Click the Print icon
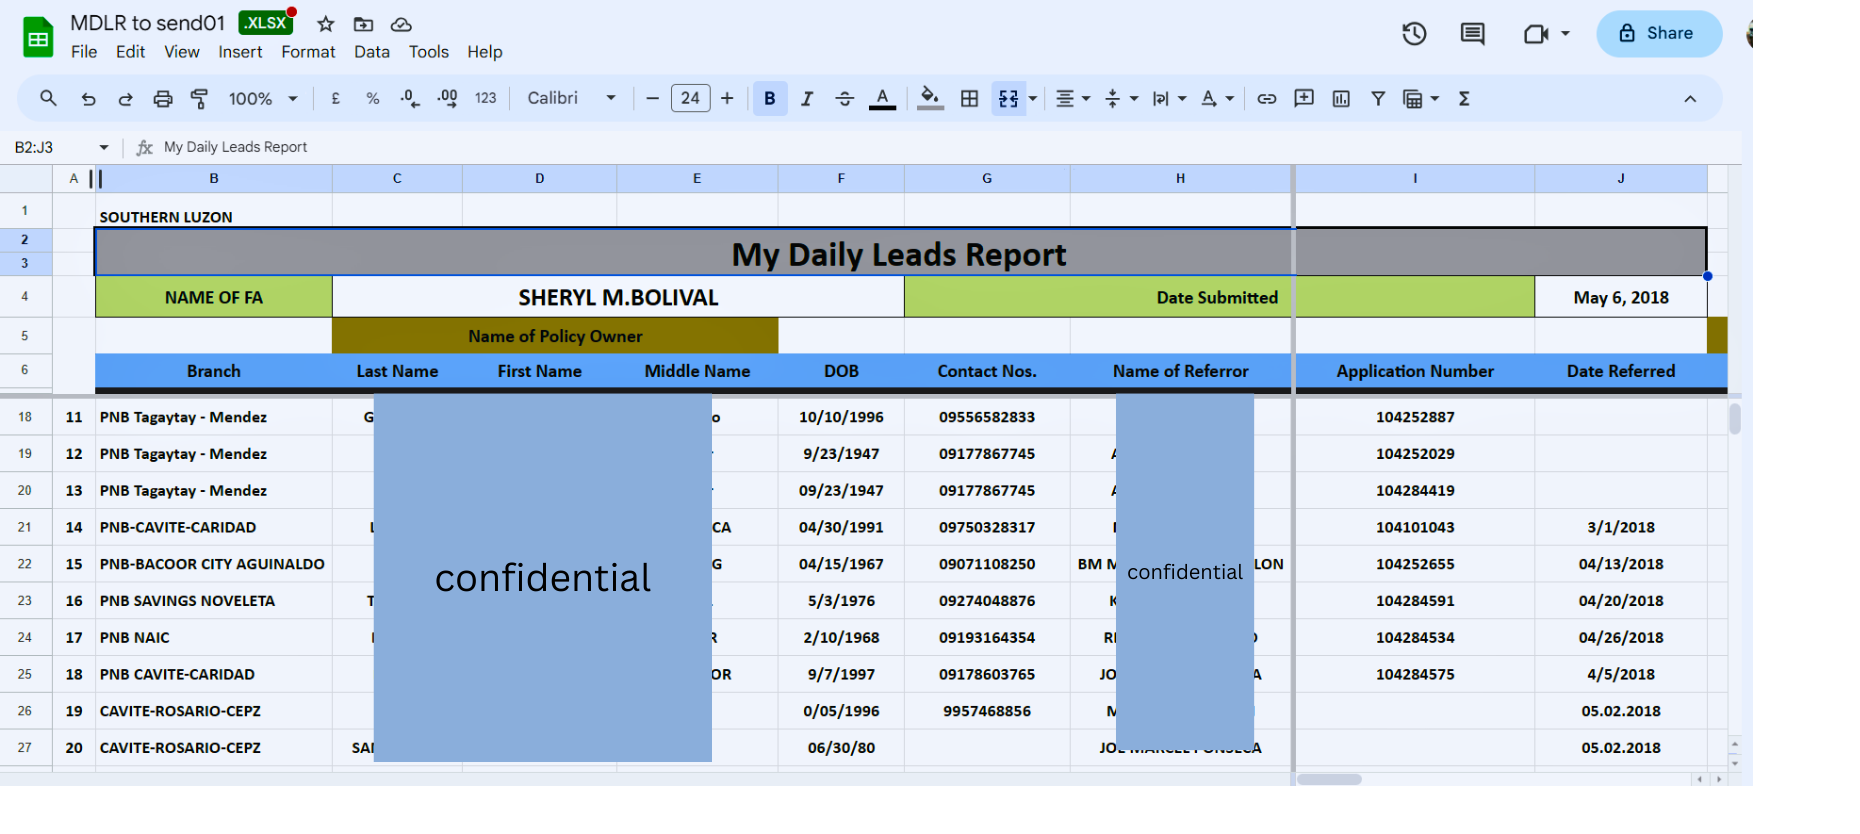The height and width of the screenshot is (834, 1860). (x=162, y=98)
